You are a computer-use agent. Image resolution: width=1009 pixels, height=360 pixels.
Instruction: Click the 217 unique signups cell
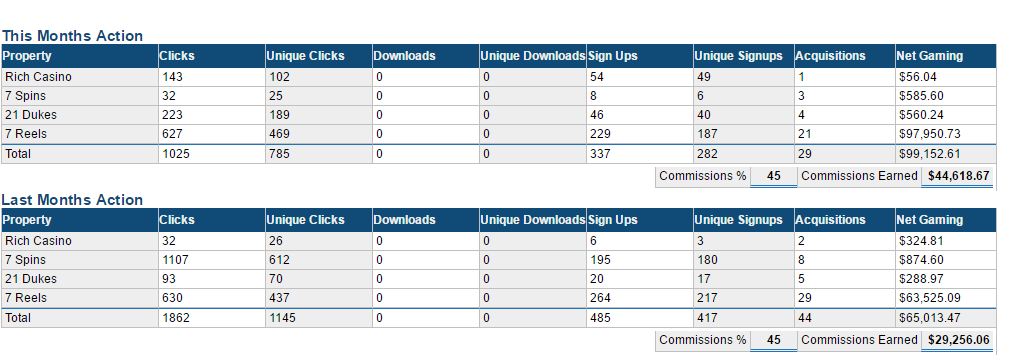click(x=743, y=298)
